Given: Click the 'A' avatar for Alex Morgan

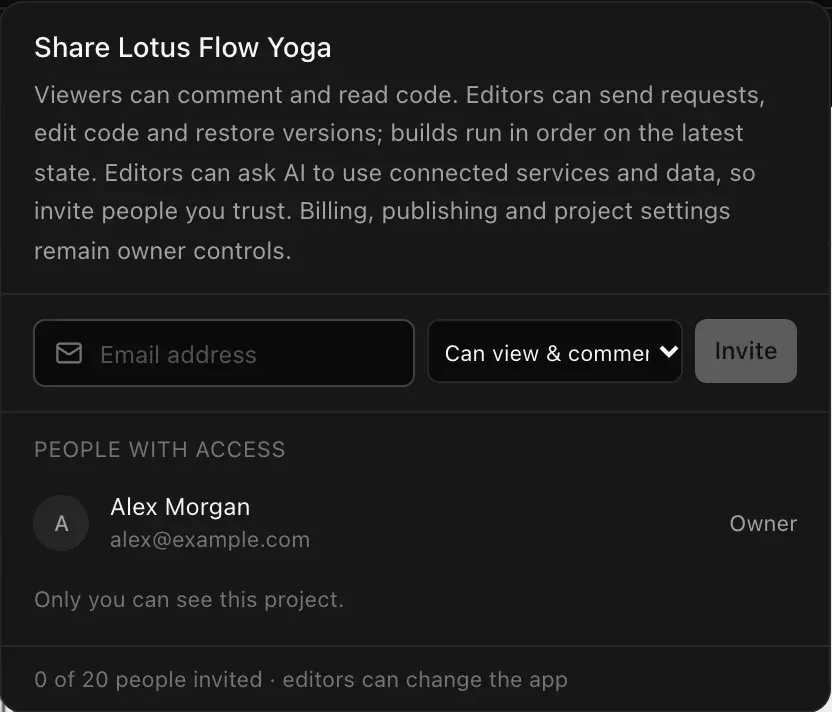Looking at the screenshot, I should click(x=61, y=523).
